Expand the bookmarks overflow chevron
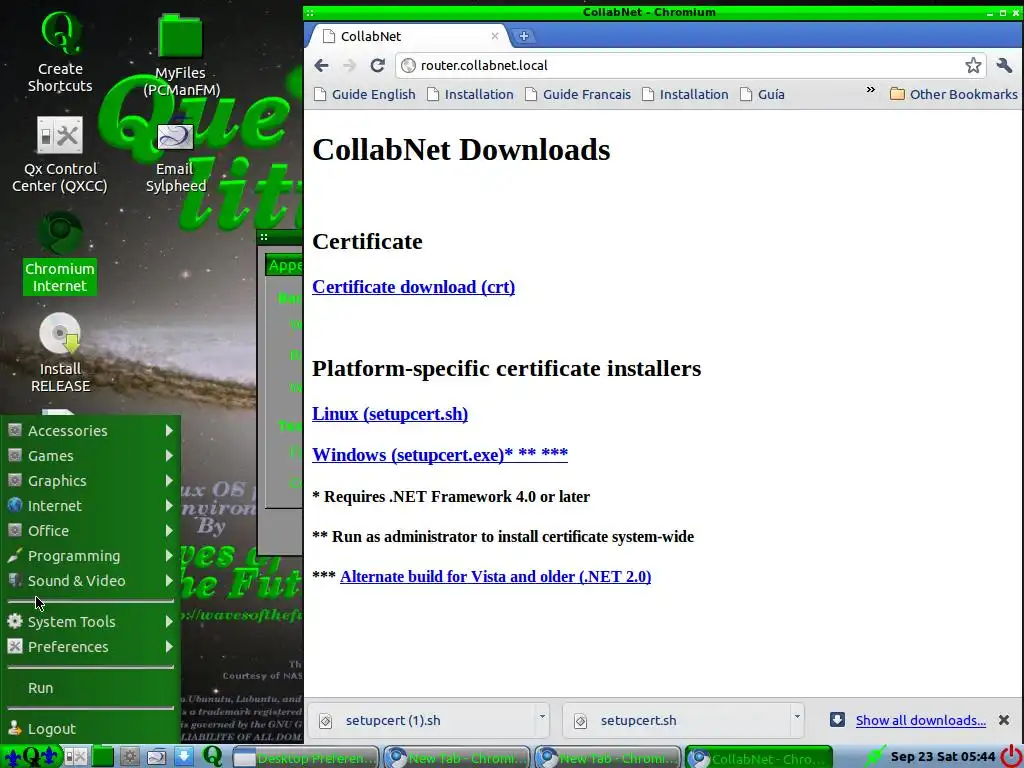Viewport: 1024px width, 768px height. [x=871, y=89]
